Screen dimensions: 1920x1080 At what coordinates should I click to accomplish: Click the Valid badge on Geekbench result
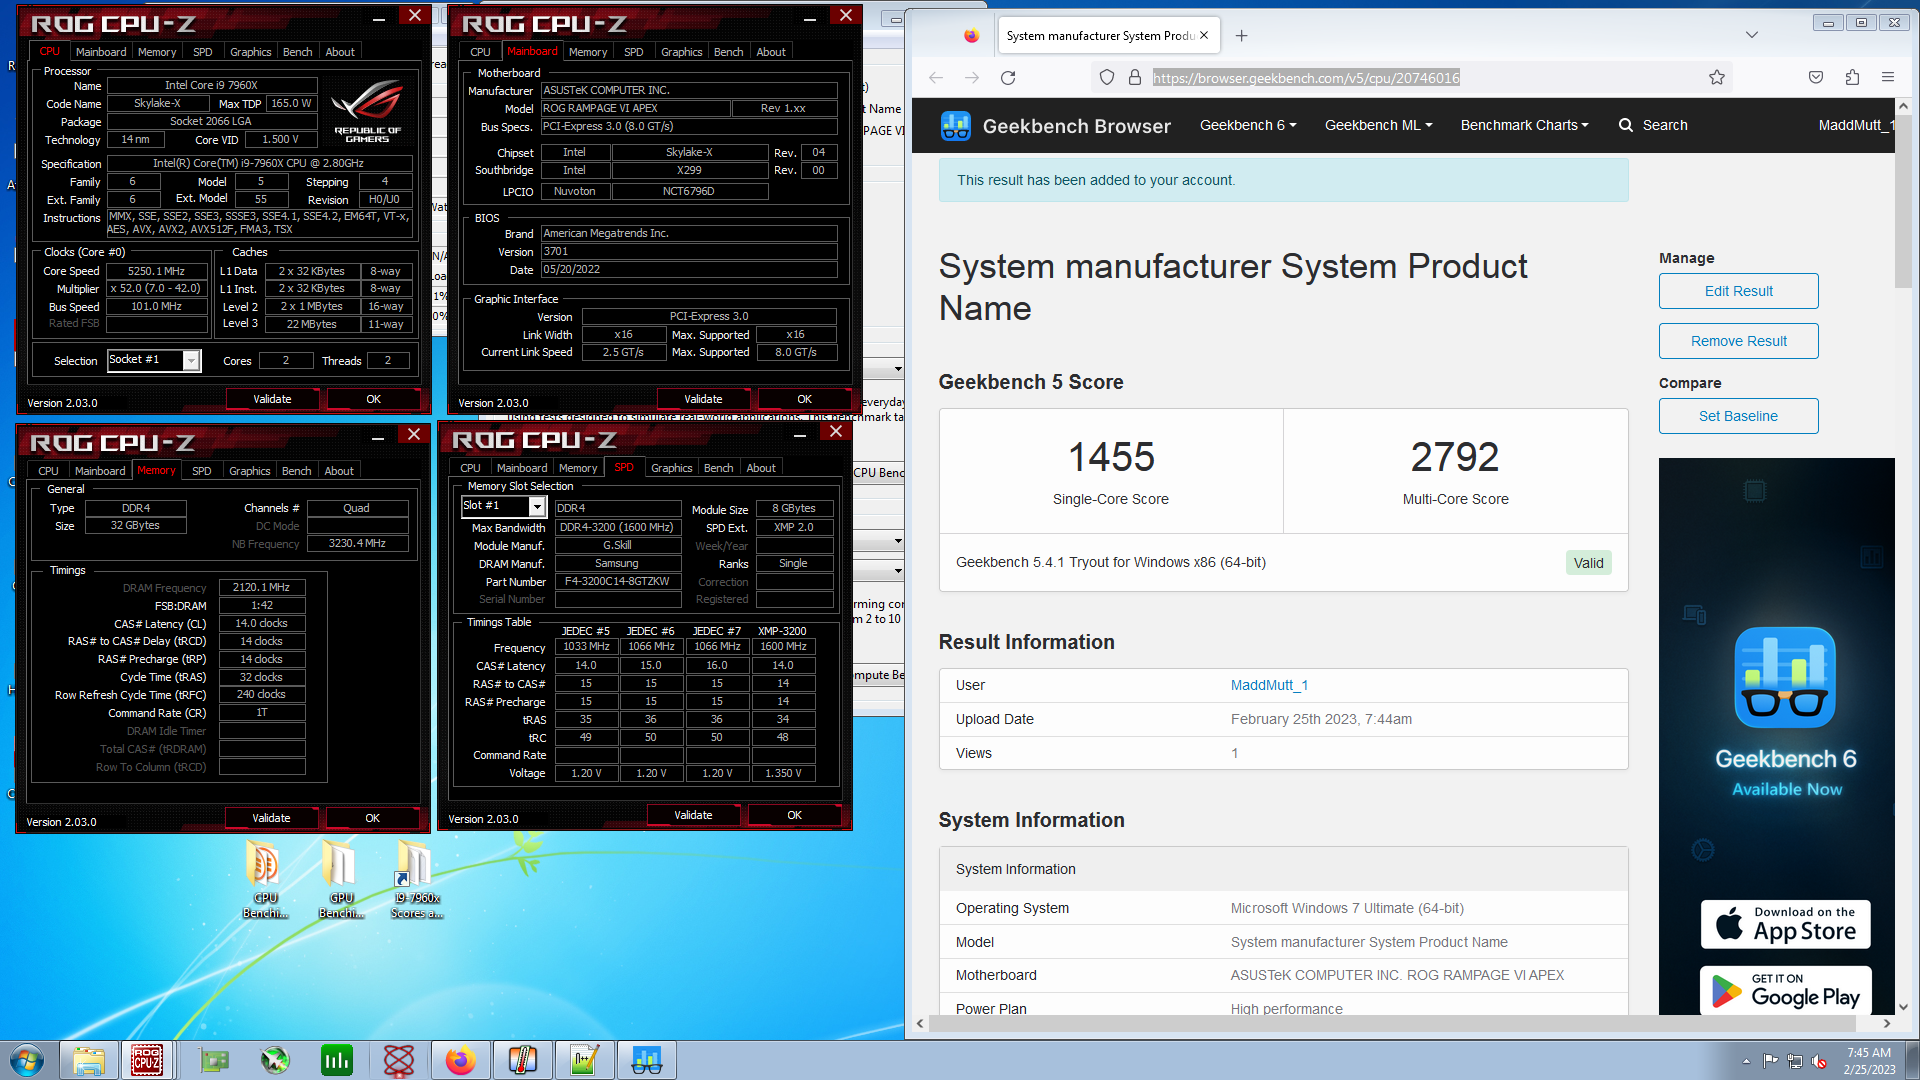[1588, 563]
